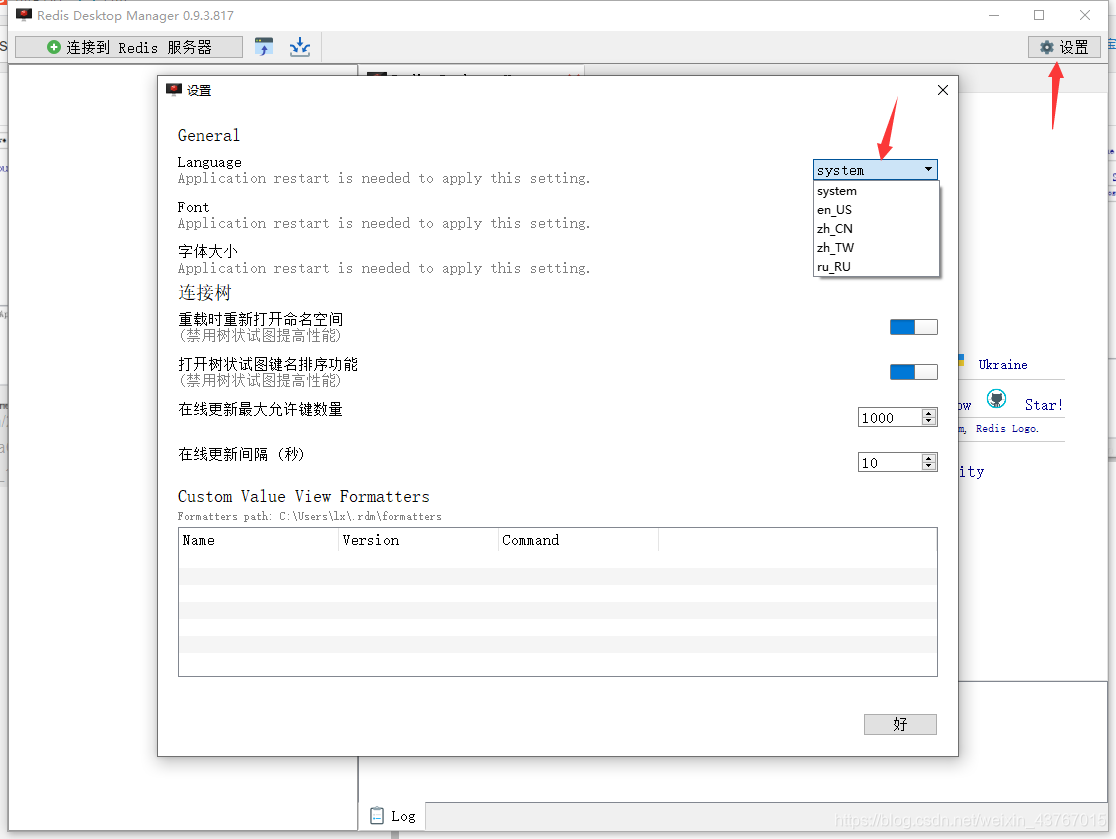Click the Version column header
The width and height of the screenshot is (1116, 839).
coord(418,540)
